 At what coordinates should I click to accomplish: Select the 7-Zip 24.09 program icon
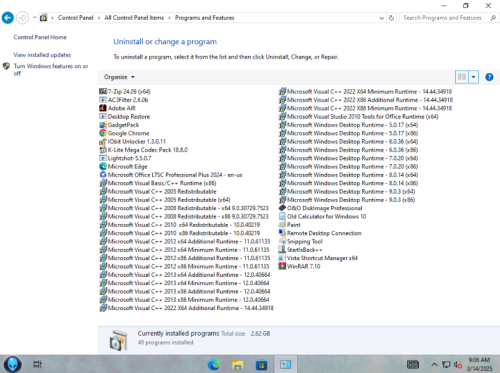point(103,91)
